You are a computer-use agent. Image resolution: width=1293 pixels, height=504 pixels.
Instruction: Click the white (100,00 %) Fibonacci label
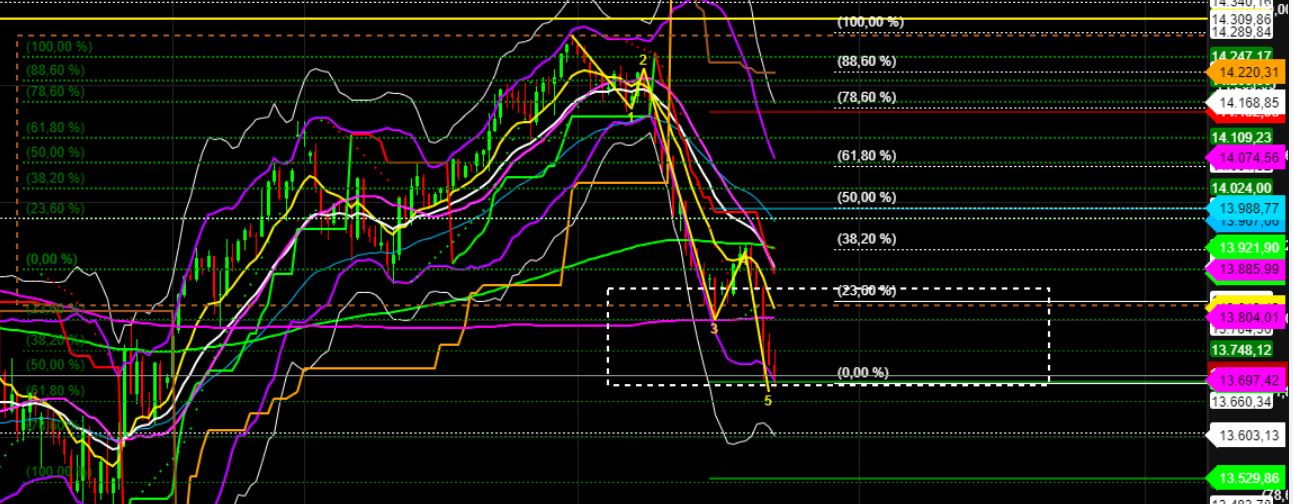click(870, 21)
